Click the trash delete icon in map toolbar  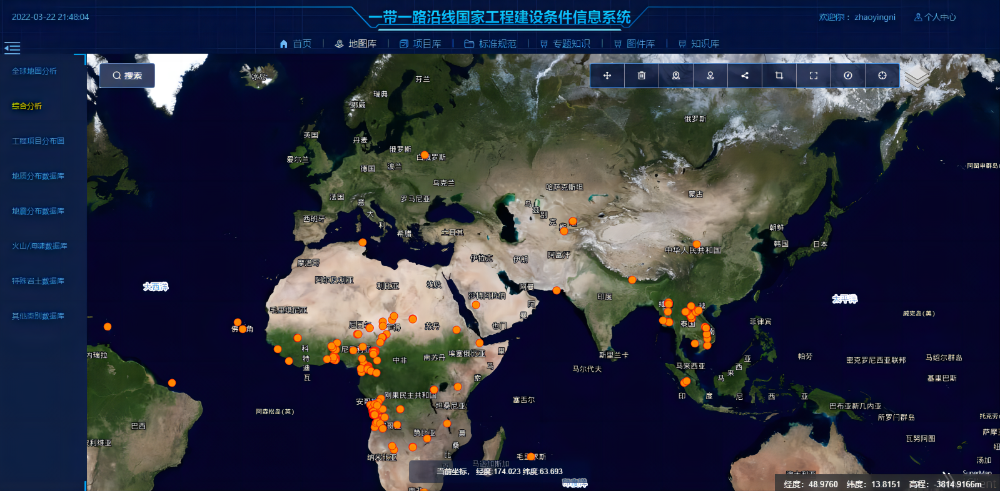[641, 76]
